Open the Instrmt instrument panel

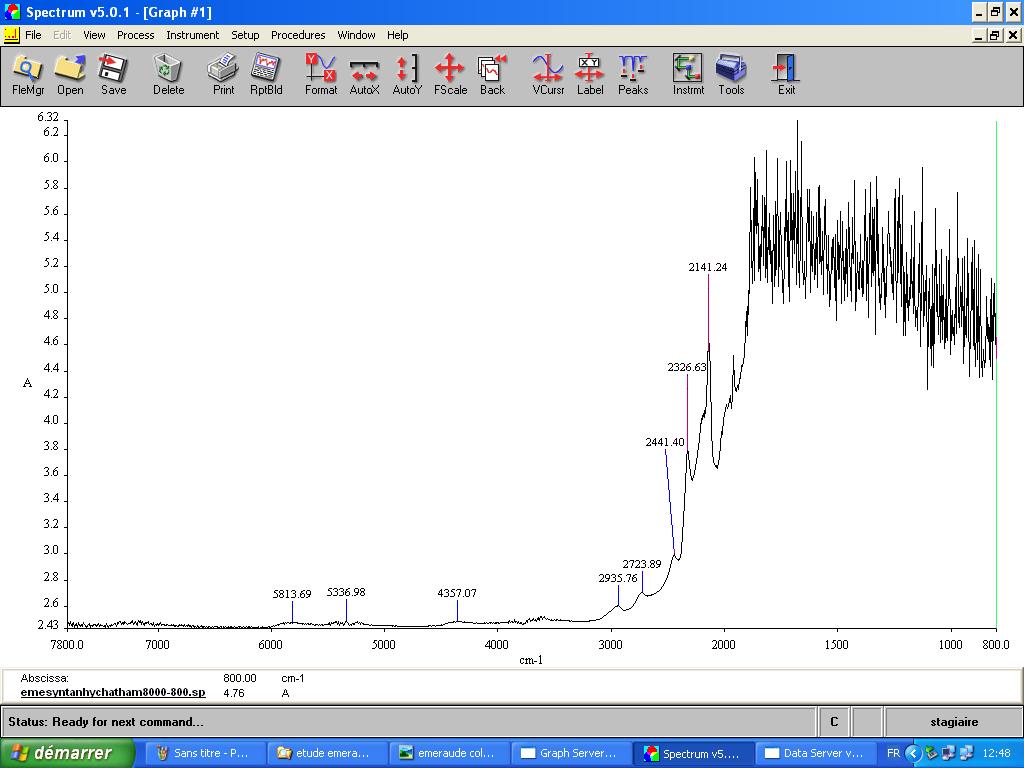(x=688, y=75)
